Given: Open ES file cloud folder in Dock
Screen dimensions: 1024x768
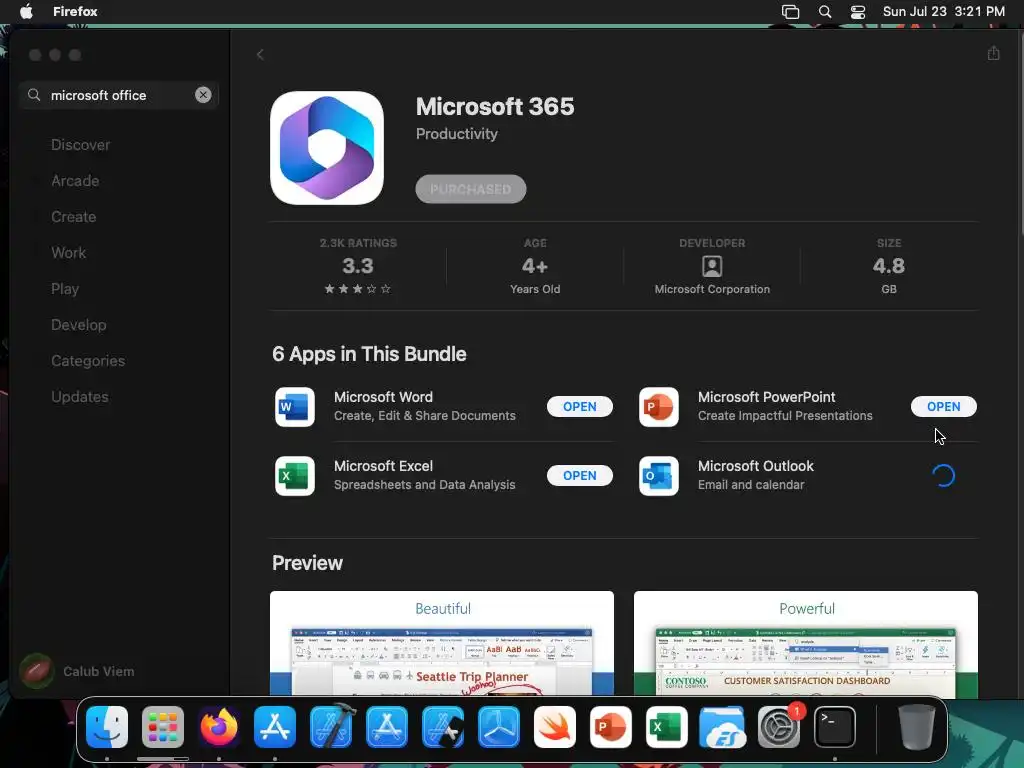Looking at the screenshot, I should 722,727.
